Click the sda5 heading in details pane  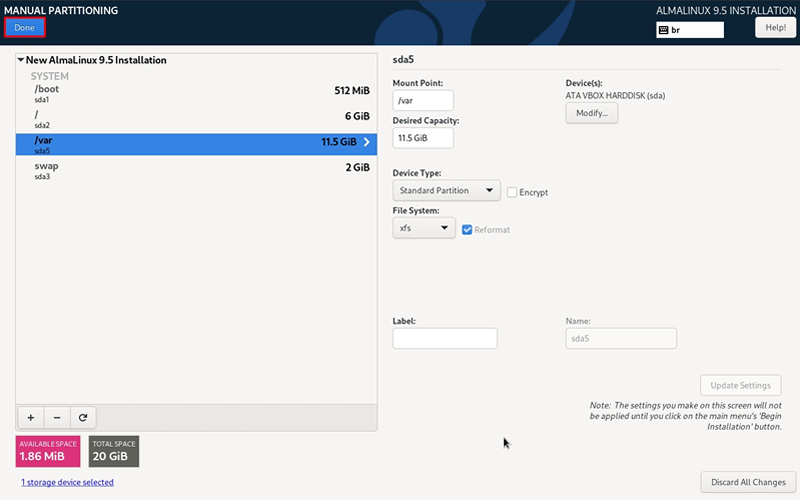tap(403, 59)
